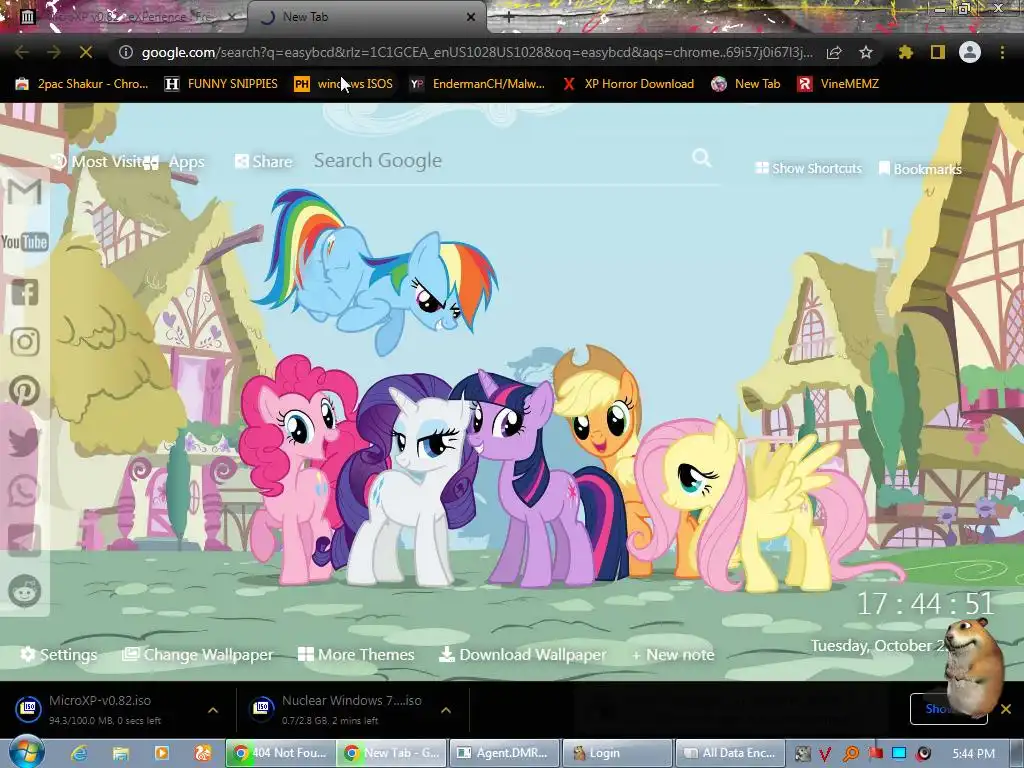Bookmark this page with star icon
The image size is (1024, 768).
(865, 52)
